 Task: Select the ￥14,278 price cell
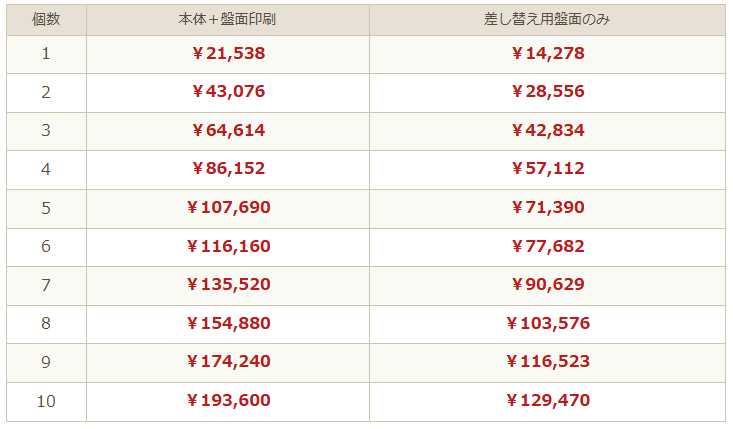point(547,53)
